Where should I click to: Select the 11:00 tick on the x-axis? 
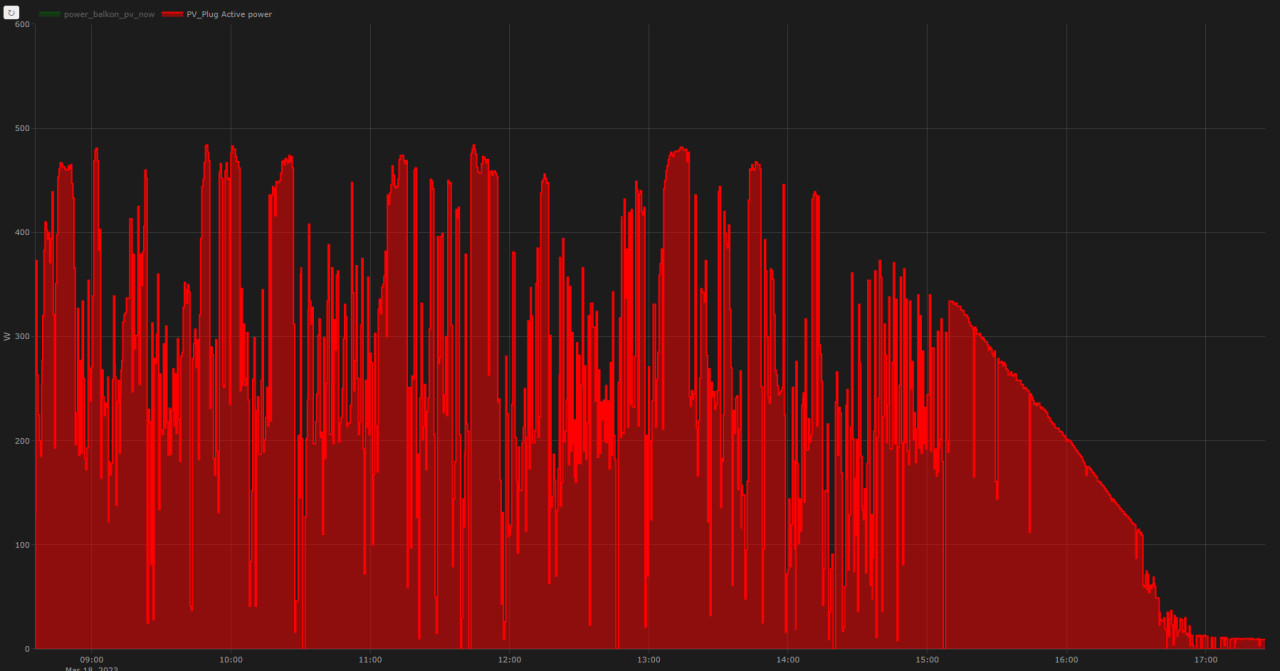370,660
